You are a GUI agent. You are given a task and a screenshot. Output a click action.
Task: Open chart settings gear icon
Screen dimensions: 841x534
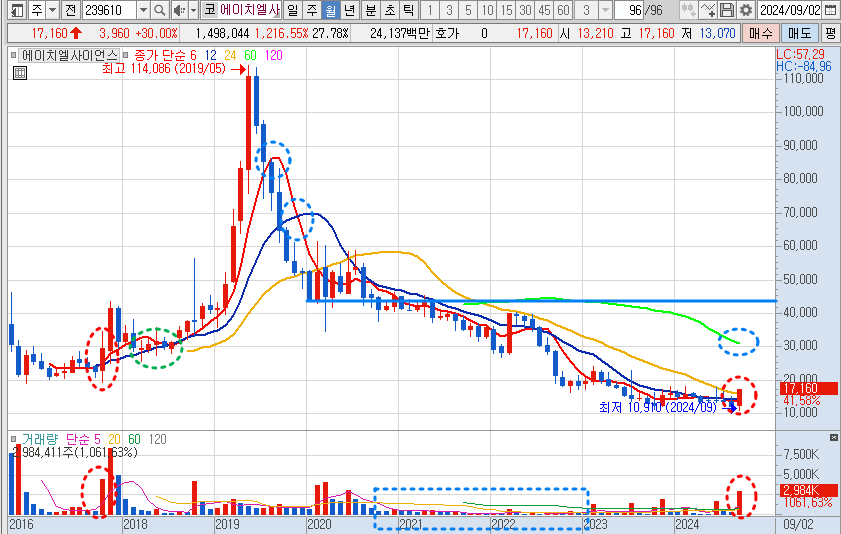746,10
